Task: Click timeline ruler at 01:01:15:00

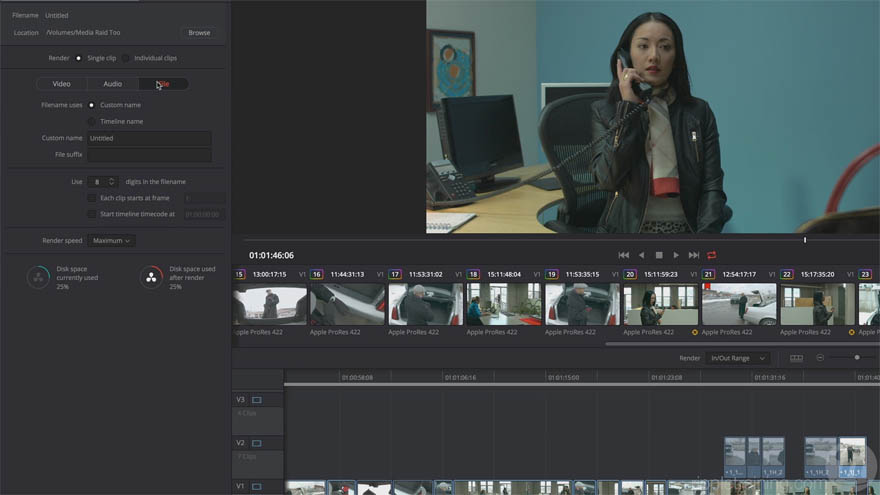Action: 563,378
